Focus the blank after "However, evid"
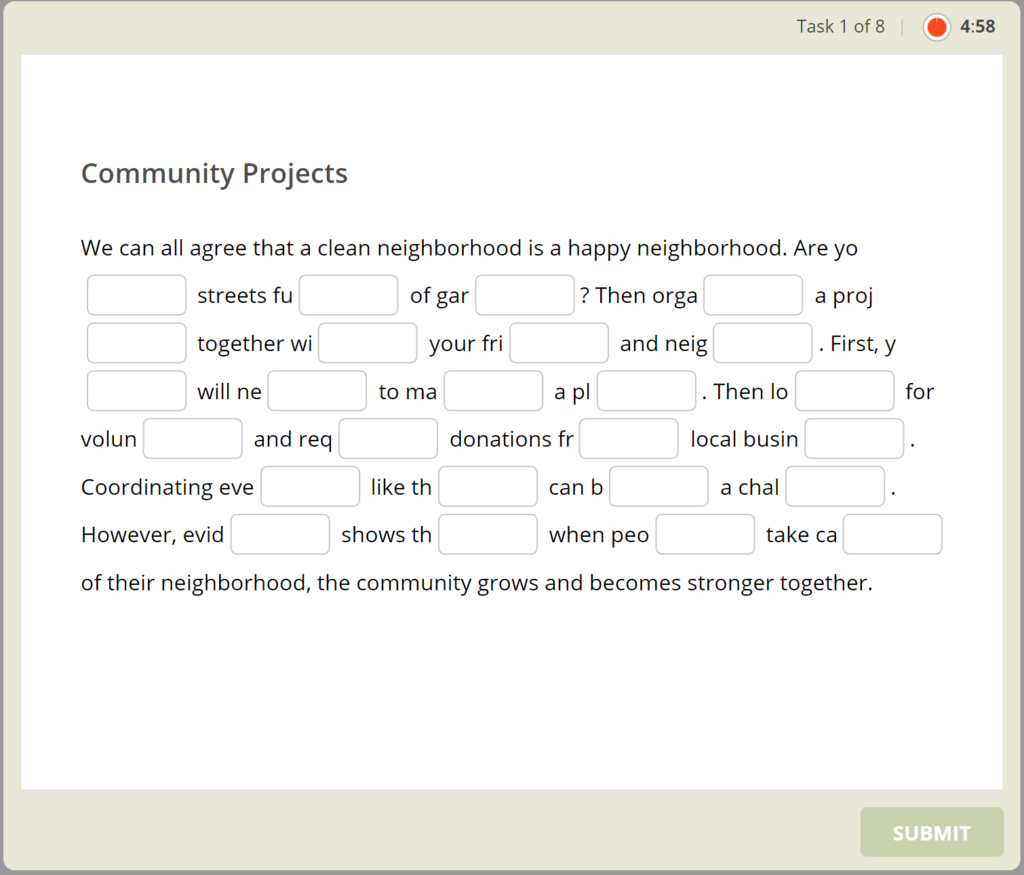The width and height of the screenshot is (1024, 875). [x=280, y=535]
